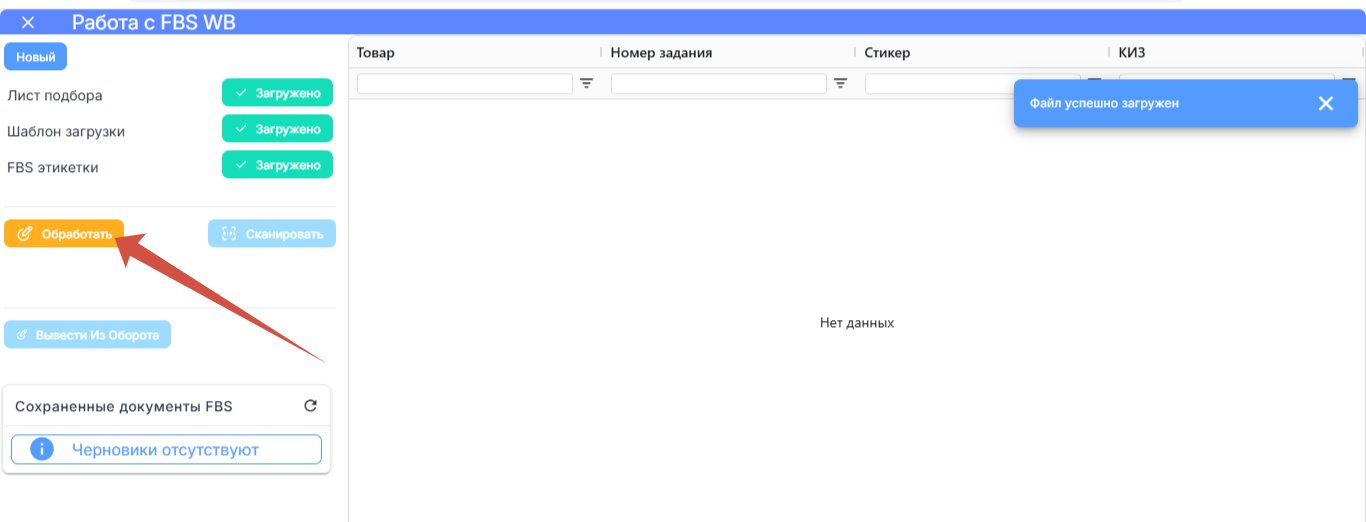Screen dimensions: 1366x522
Task: Click Загружено button for Лист подбора
Action: 277,93
